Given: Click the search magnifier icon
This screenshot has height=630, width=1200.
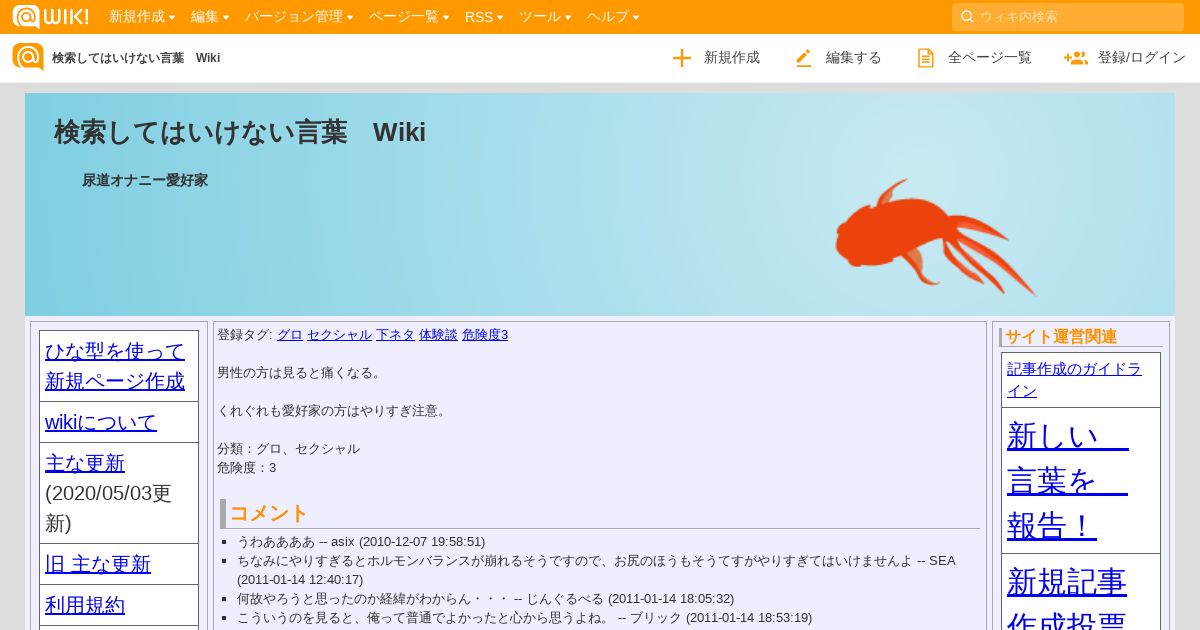Looking at the screenshot, I should (x=967, y=16).
